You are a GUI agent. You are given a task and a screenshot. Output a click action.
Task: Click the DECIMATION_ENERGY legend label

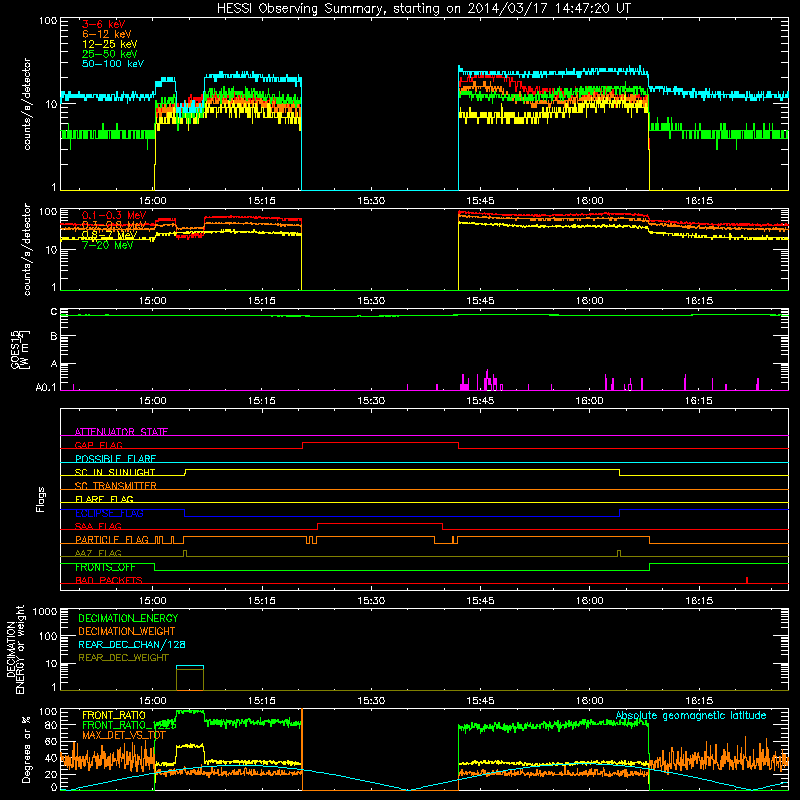click(x=128, y=618)
